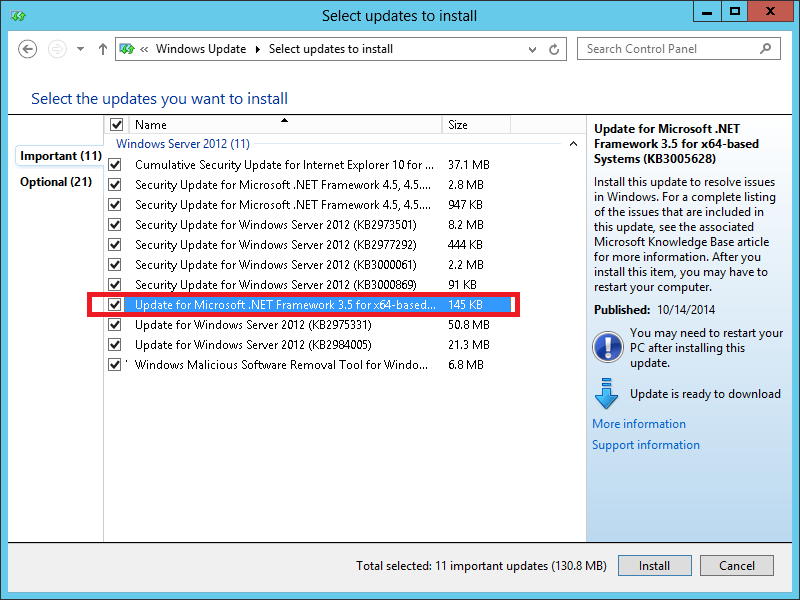The width and height of the screenshot is (800, 600).
Task: Click into Search Control Panel field
Action: (679, 49)
